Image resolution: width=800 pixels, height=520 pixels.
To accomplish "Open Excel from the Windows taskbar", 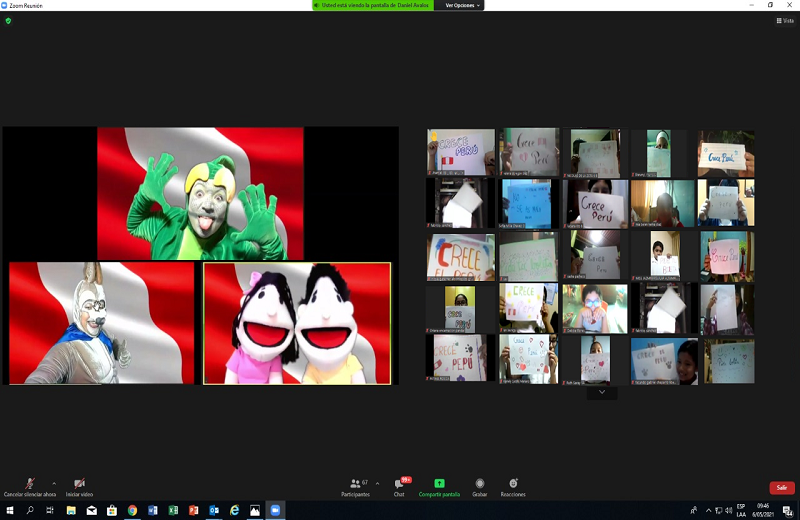I will (x=173, y=510).
